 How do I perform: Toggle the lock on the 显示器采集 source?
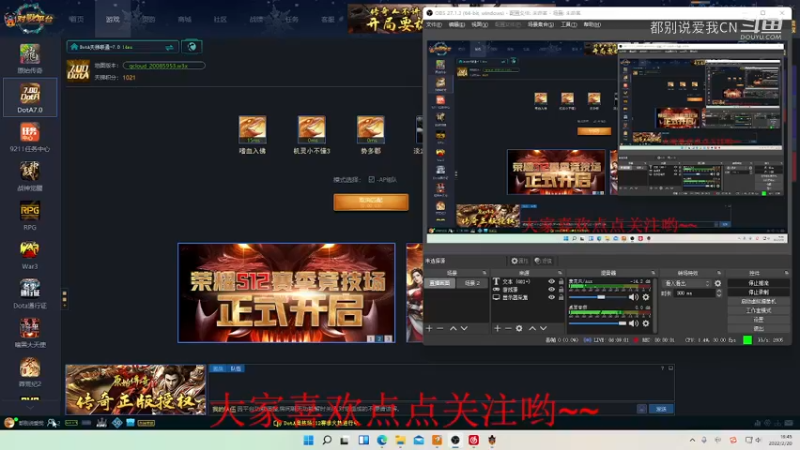click(x=561, y=297)
